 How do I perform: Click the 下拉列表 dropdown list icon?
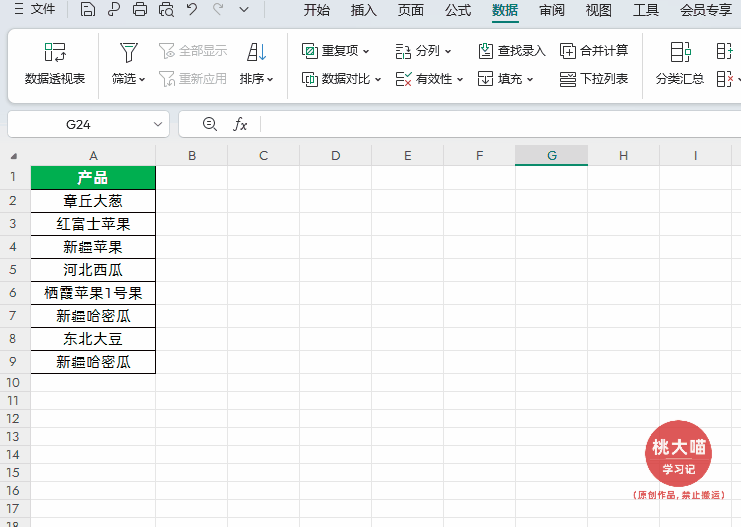click(568, 79)
